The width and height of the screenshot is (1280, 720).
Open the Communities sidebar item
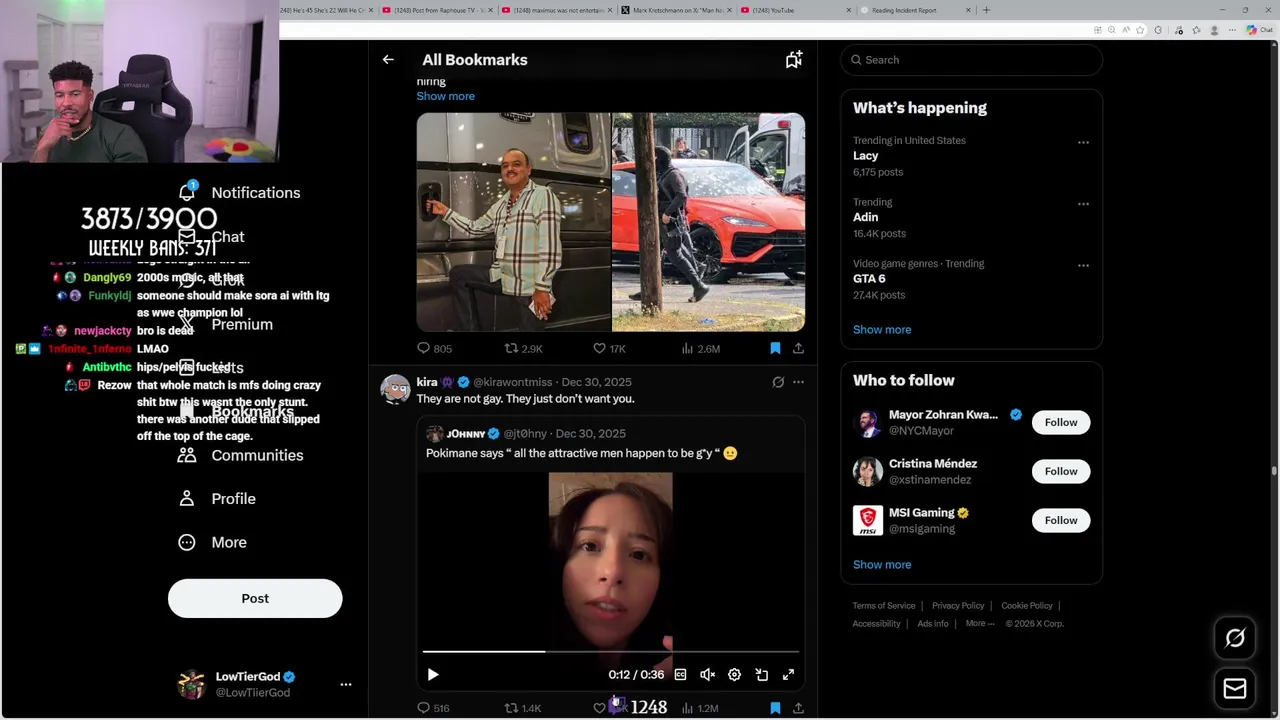point(240,455)
